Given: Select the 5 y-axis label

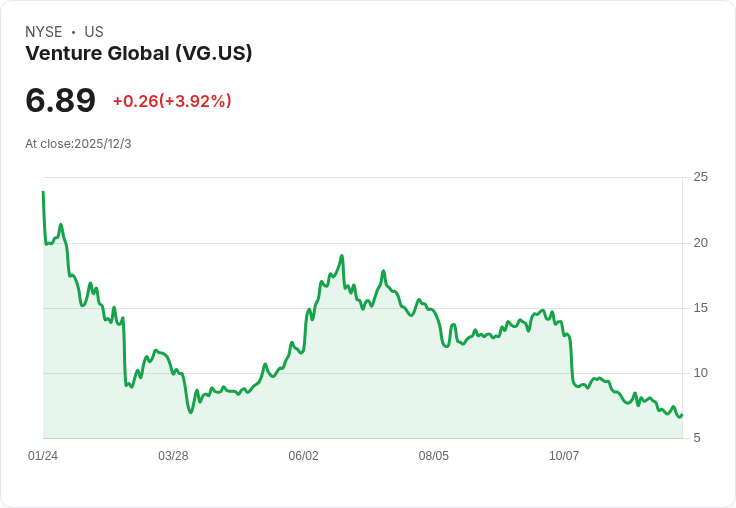Looking at the screenshot, I should [697, 438].
